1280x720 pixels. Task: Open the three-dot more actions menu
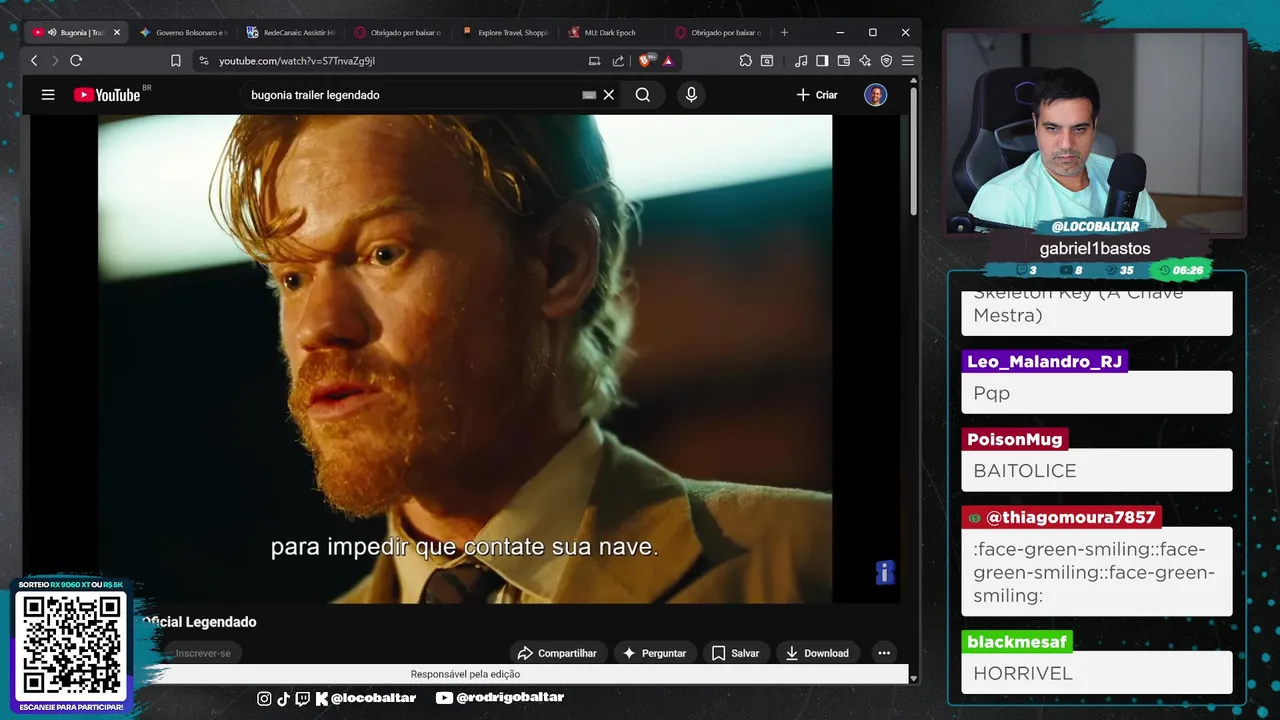tap(884, 653)
